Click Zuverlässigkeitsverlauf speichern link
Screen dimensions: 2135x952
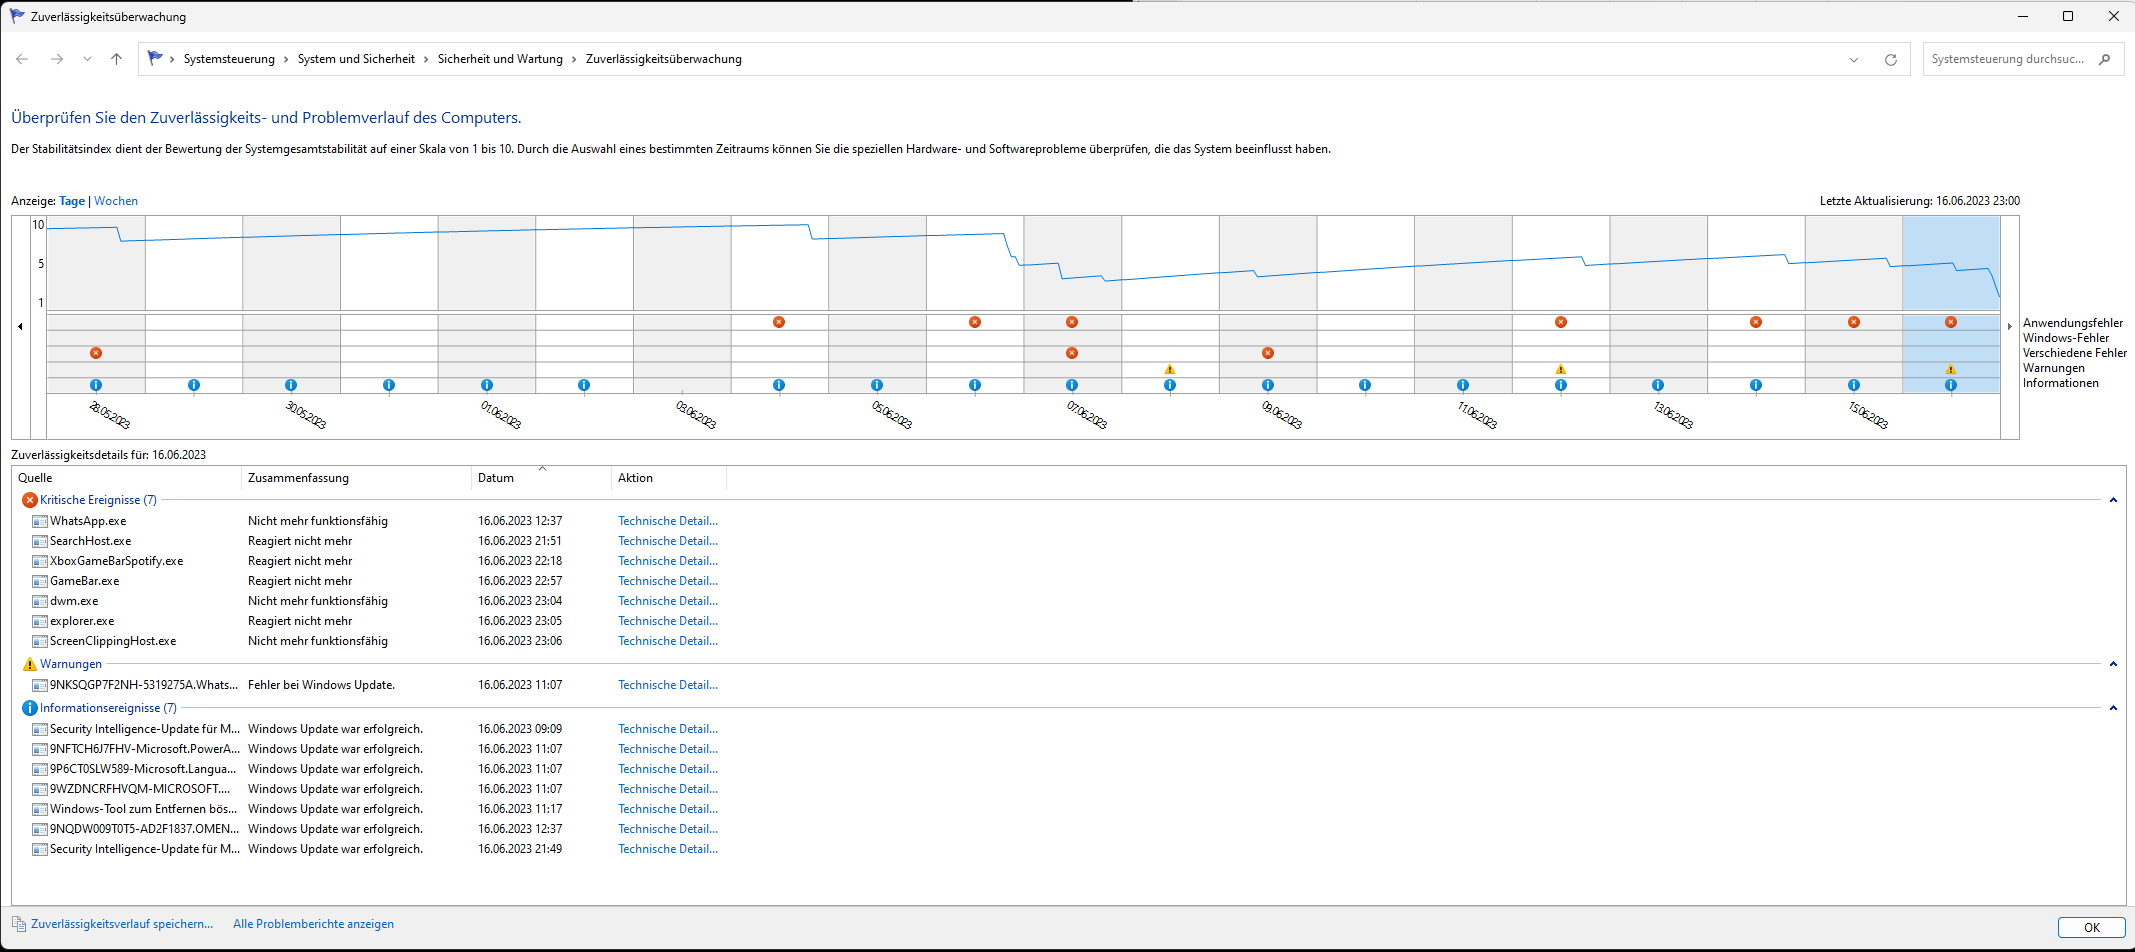click(122, 924)
